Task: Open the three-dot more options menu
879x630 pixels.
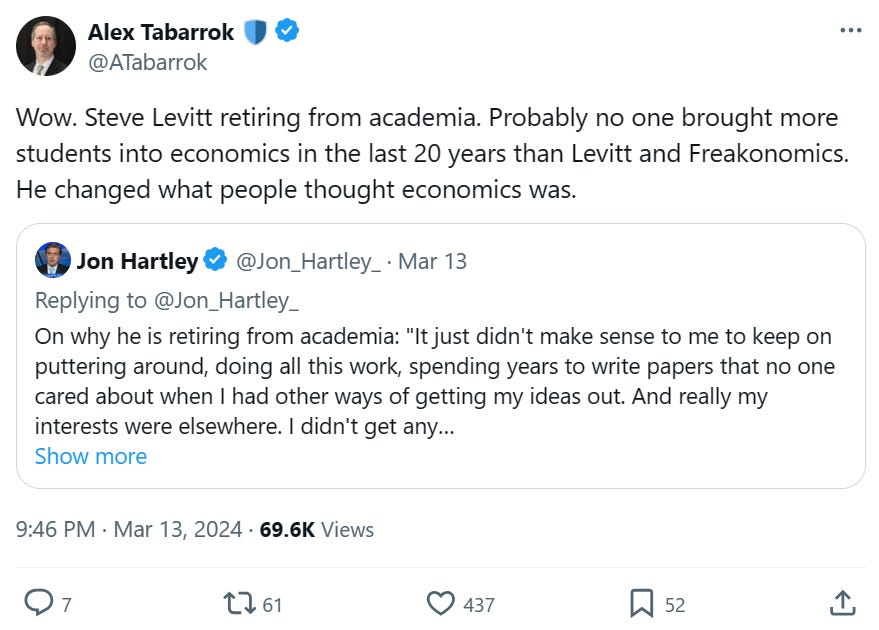Action: pos(850,30)
